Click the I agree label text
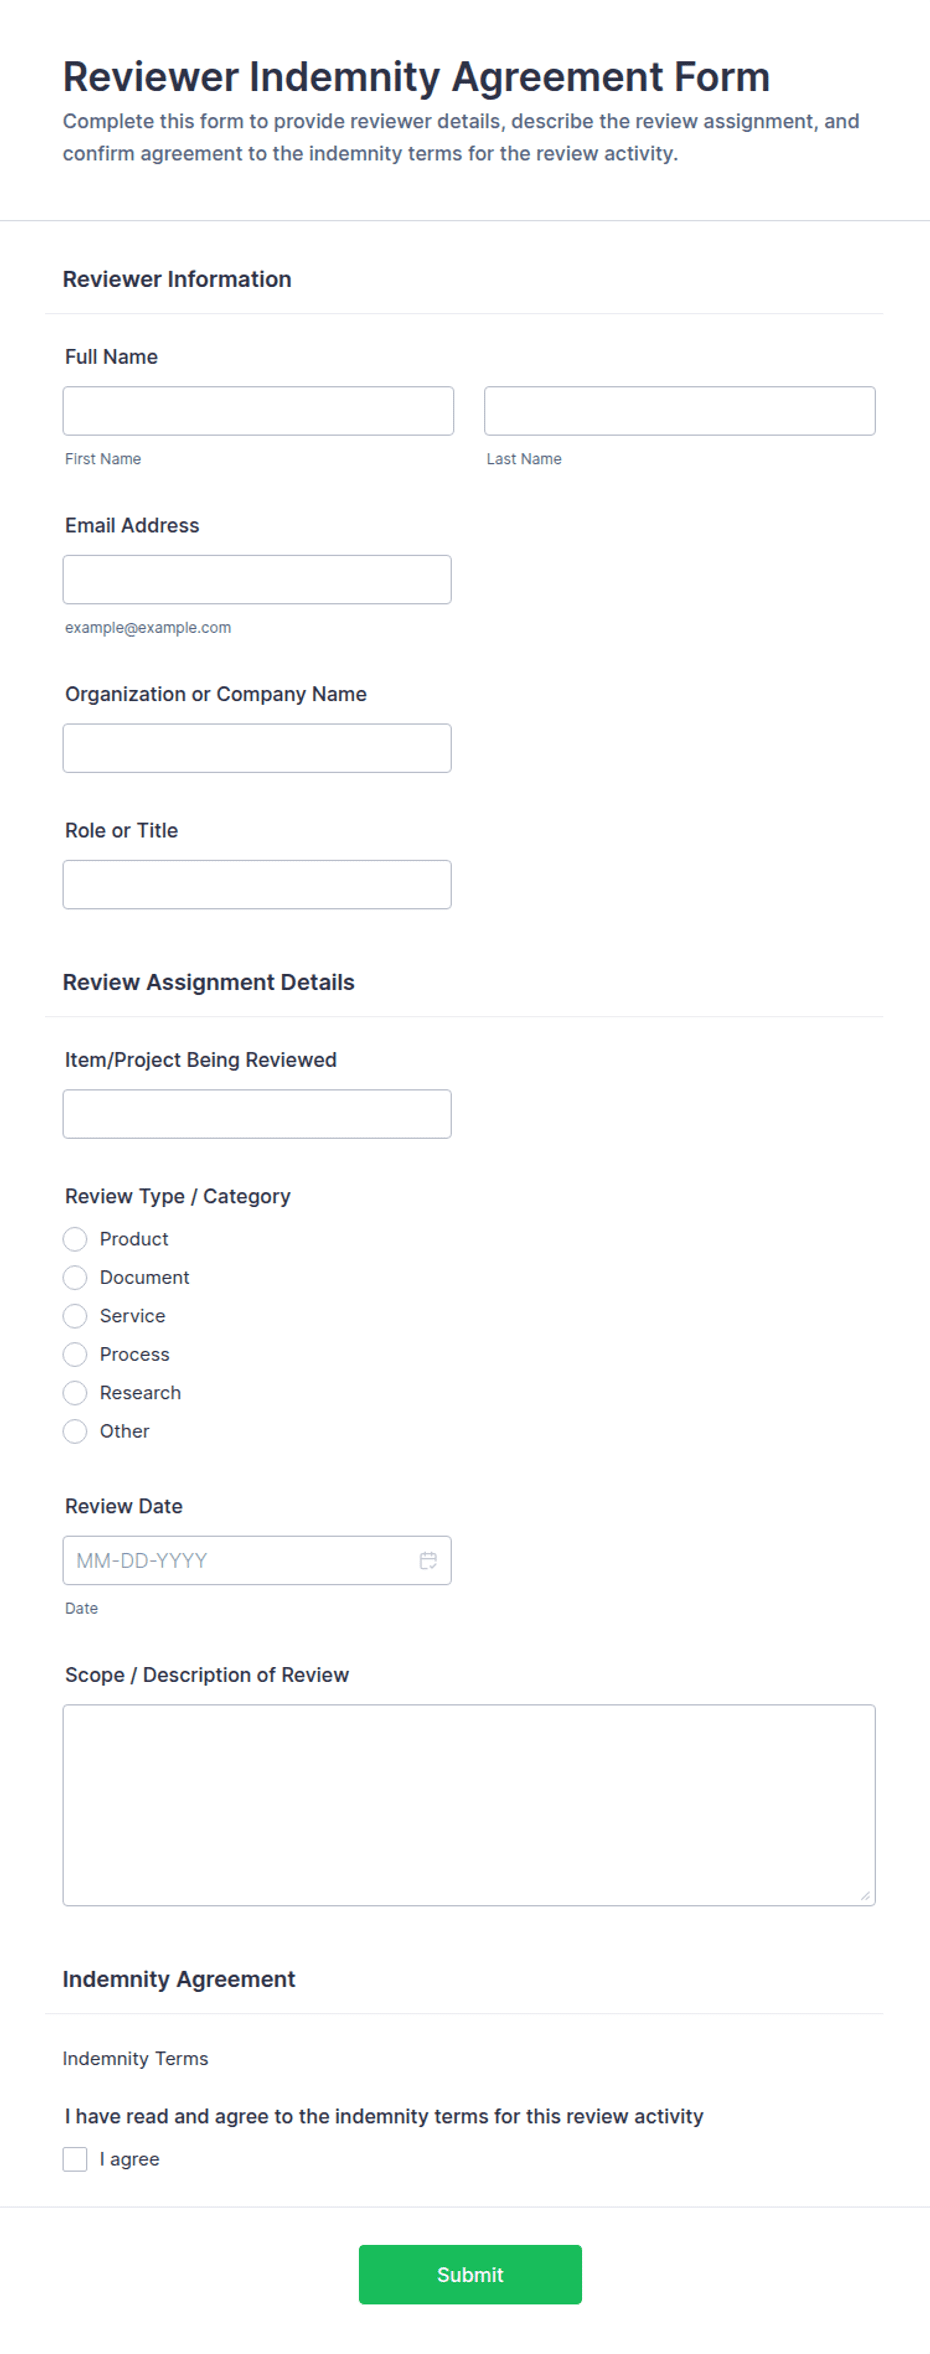 130,2159
